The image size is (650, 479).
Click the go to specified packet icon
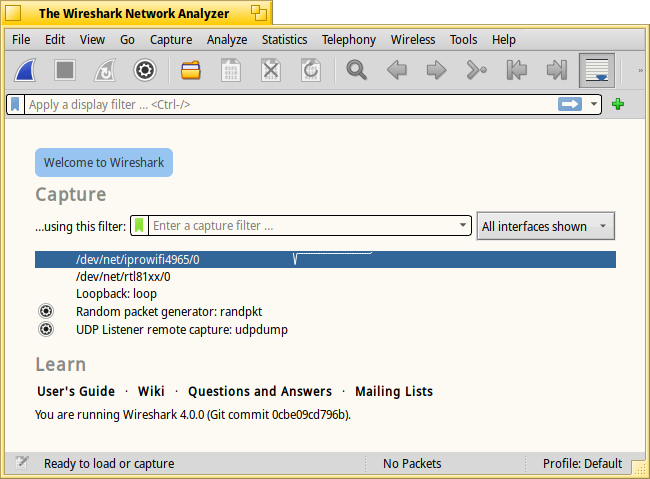476,70
